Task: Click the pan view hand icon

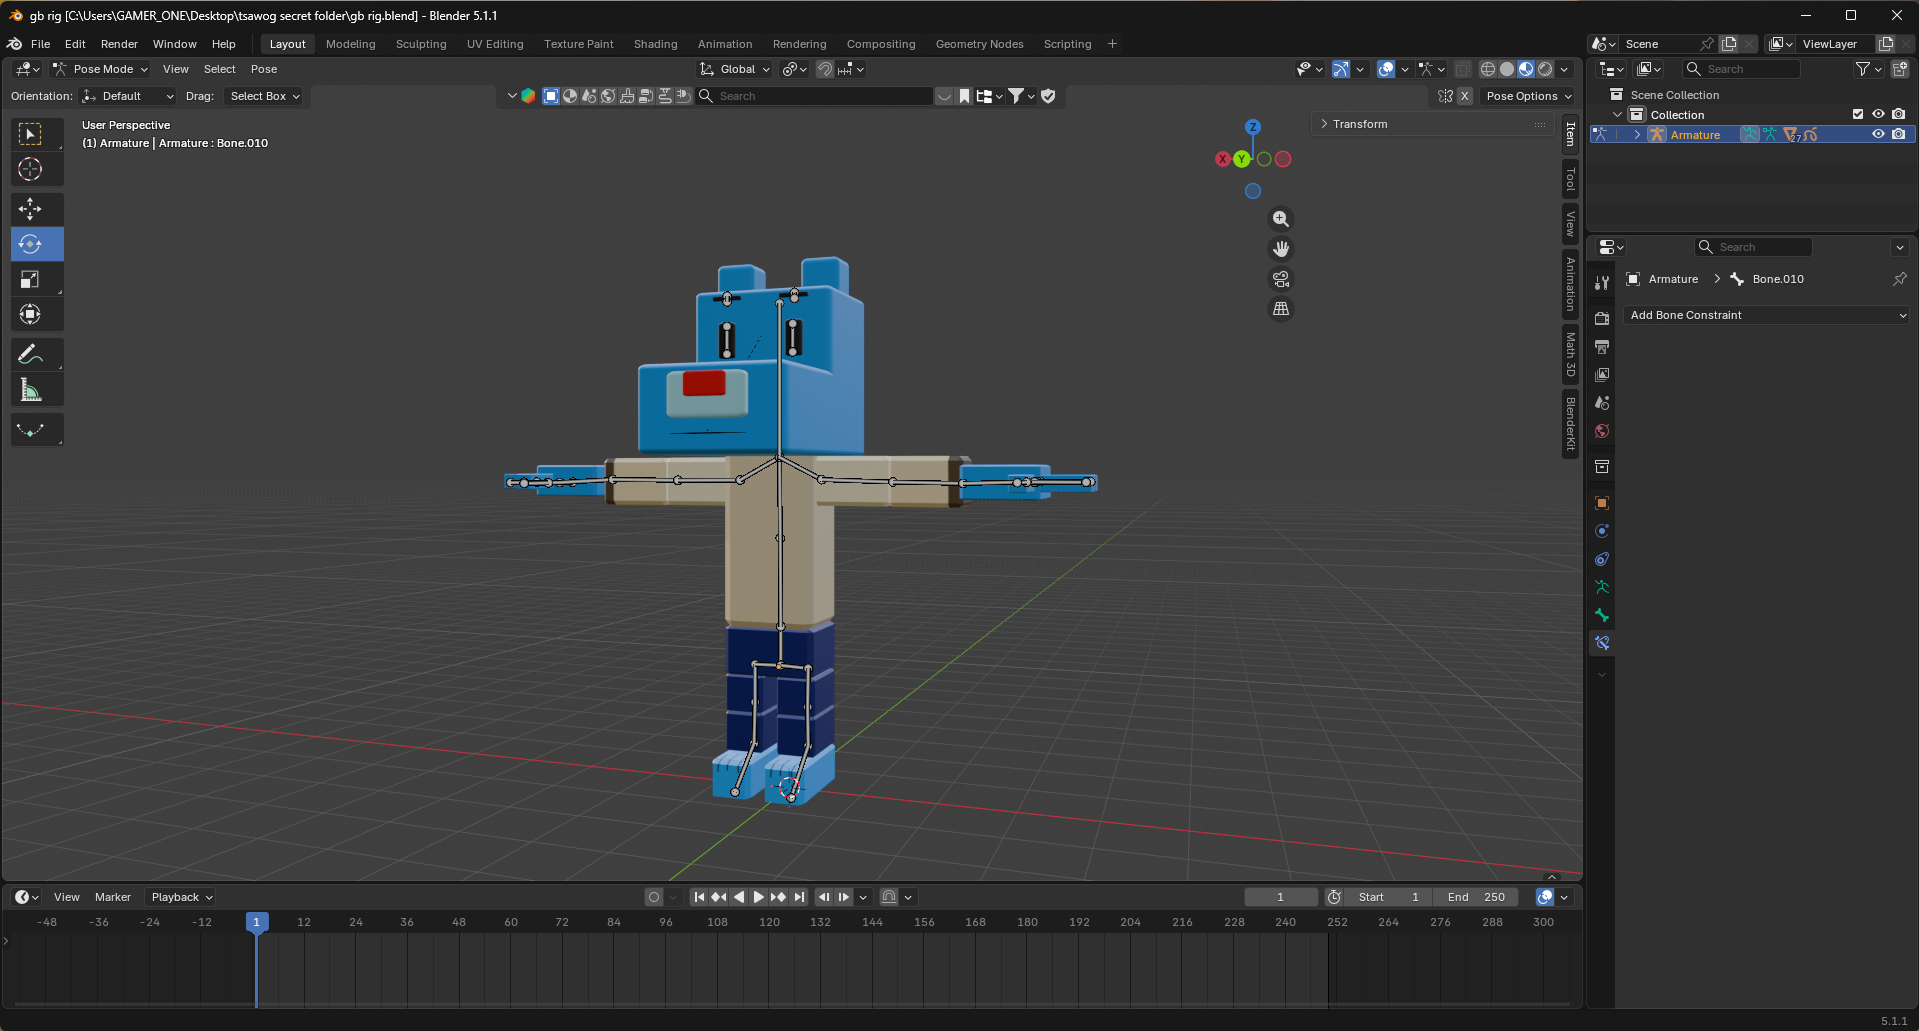Action: 1280,249
